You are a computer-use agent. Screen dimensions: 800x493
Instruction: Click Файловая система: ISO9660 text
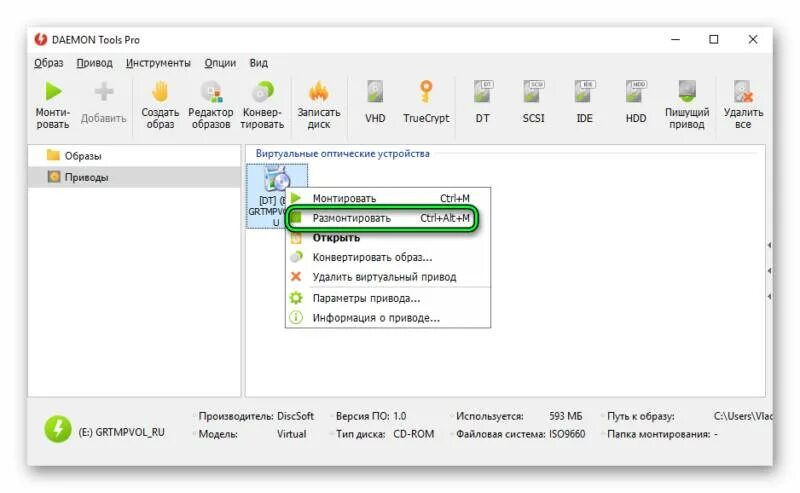coord(520,434)
